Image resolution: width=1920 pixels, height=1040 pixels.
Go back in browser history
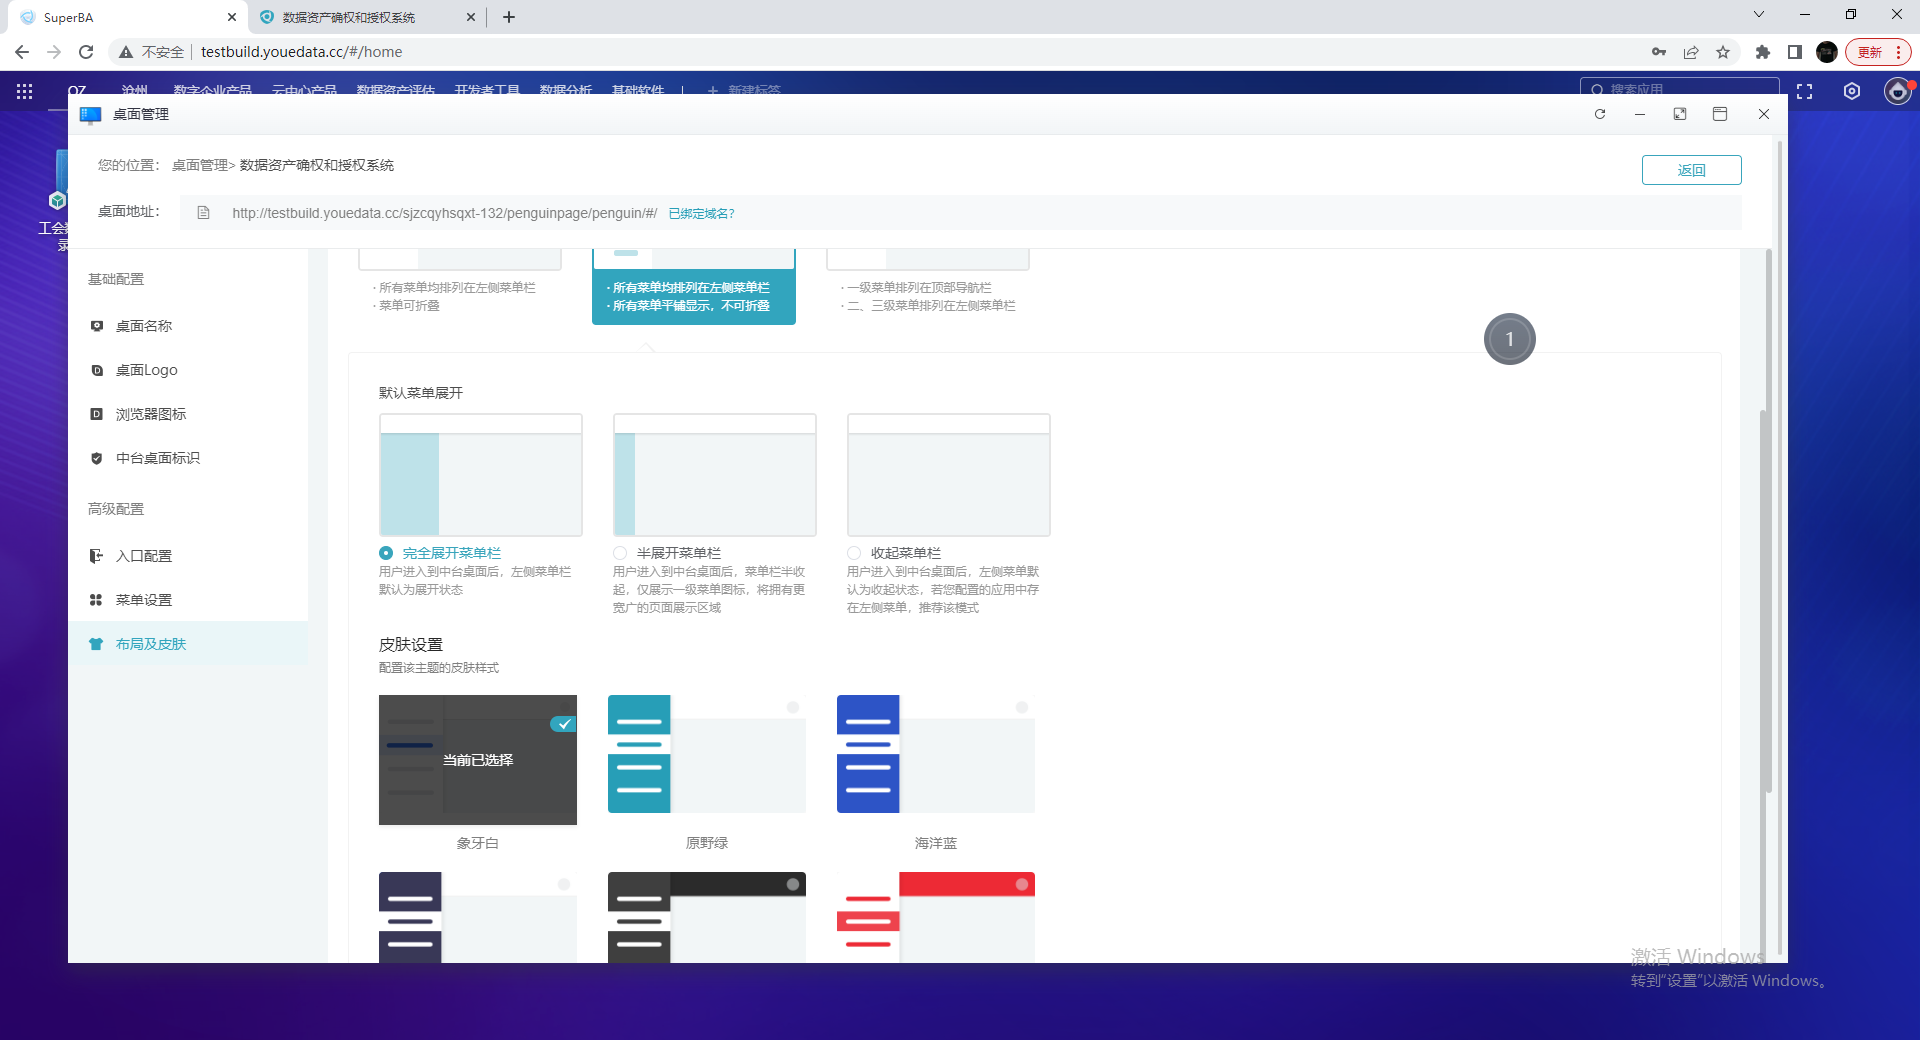coord(22,52)
